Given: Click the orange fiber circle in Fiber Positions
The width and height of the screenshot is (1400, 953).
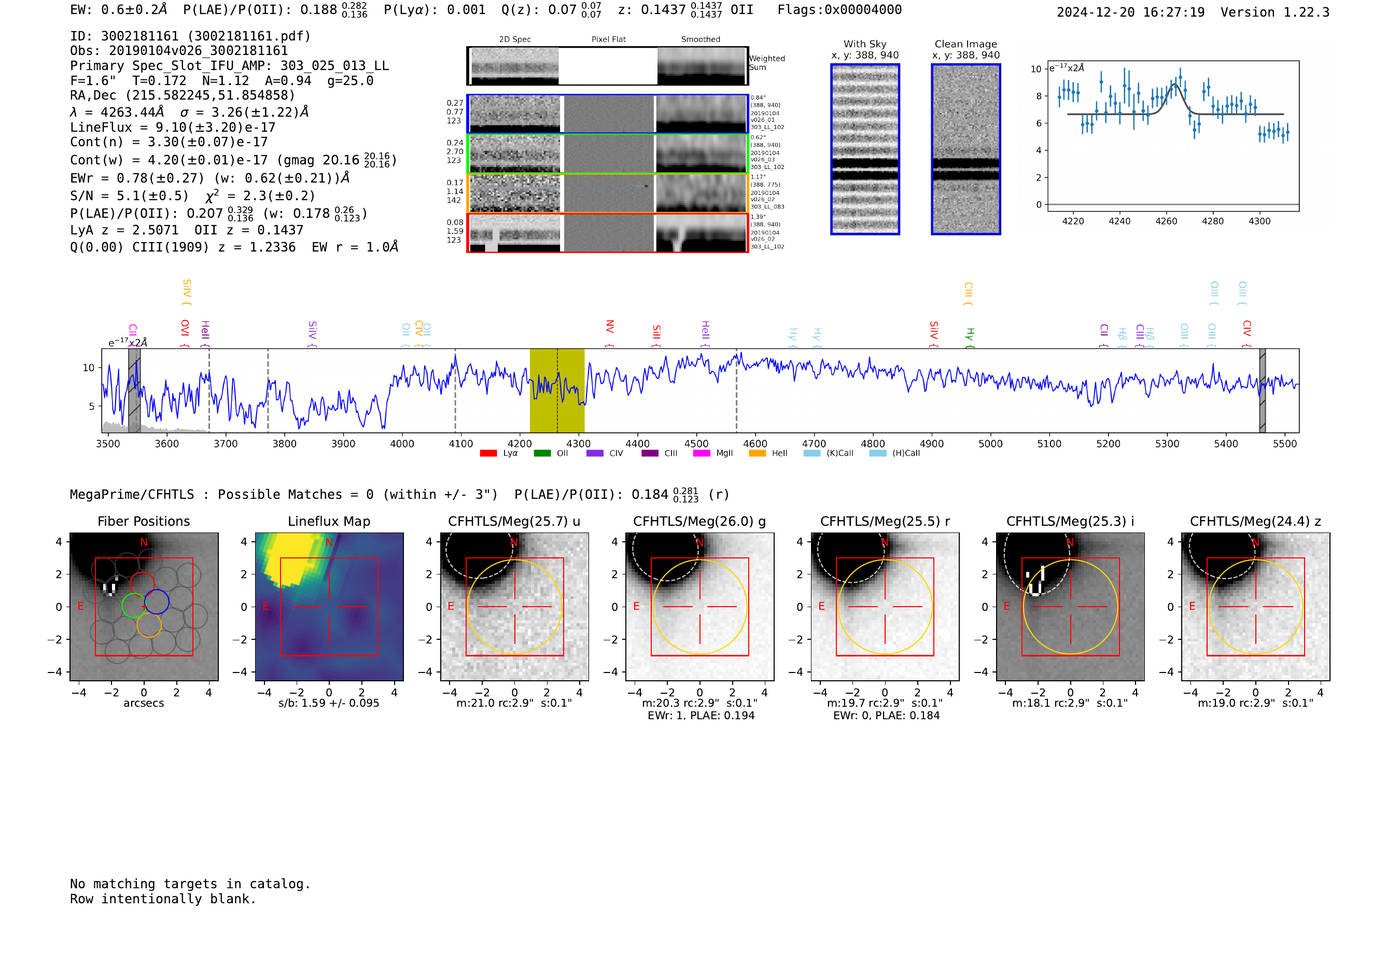Looking at the screenshot, I should coord(149,626).
